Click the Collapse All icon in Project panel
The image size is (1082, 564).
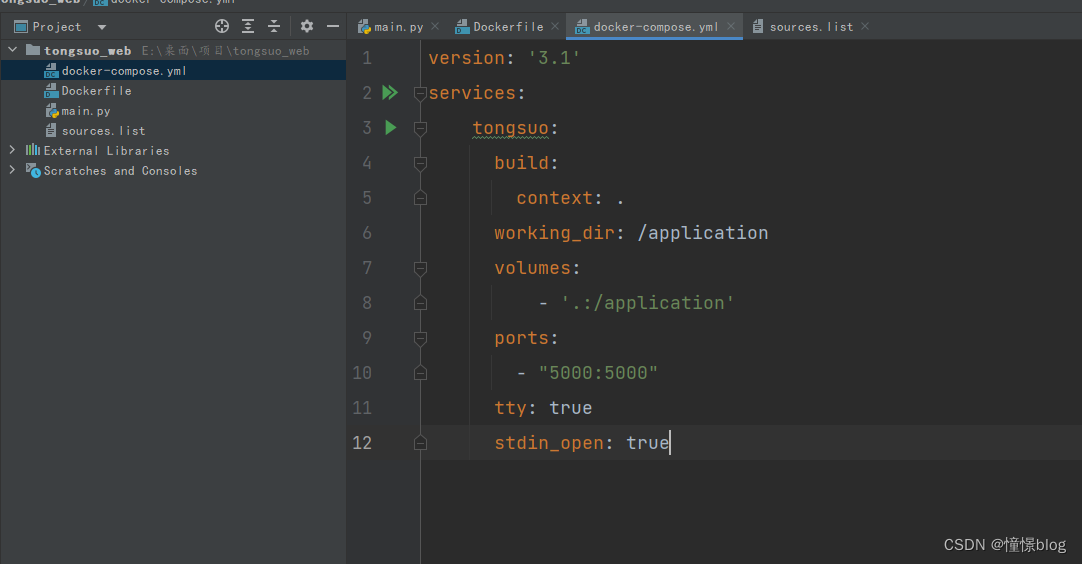(x=274, y=26)
